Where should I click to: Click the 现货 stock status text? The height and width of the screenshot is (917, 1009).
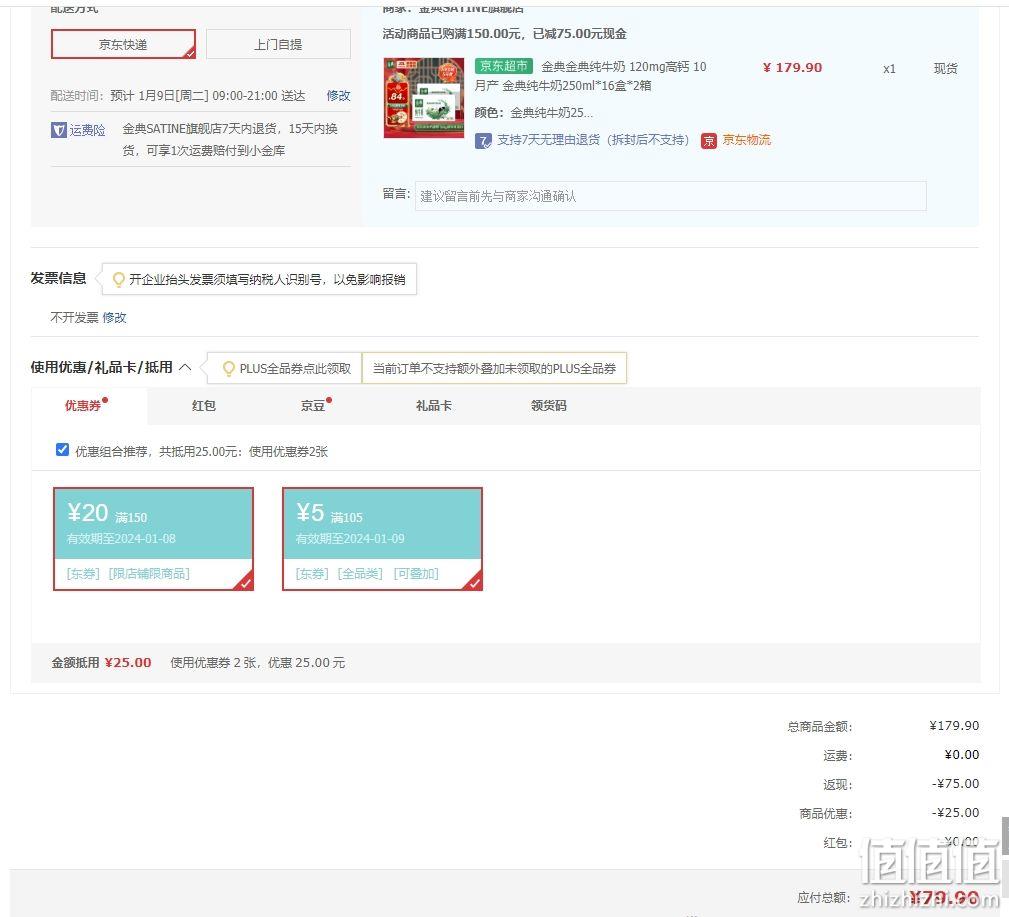[945, 68]
